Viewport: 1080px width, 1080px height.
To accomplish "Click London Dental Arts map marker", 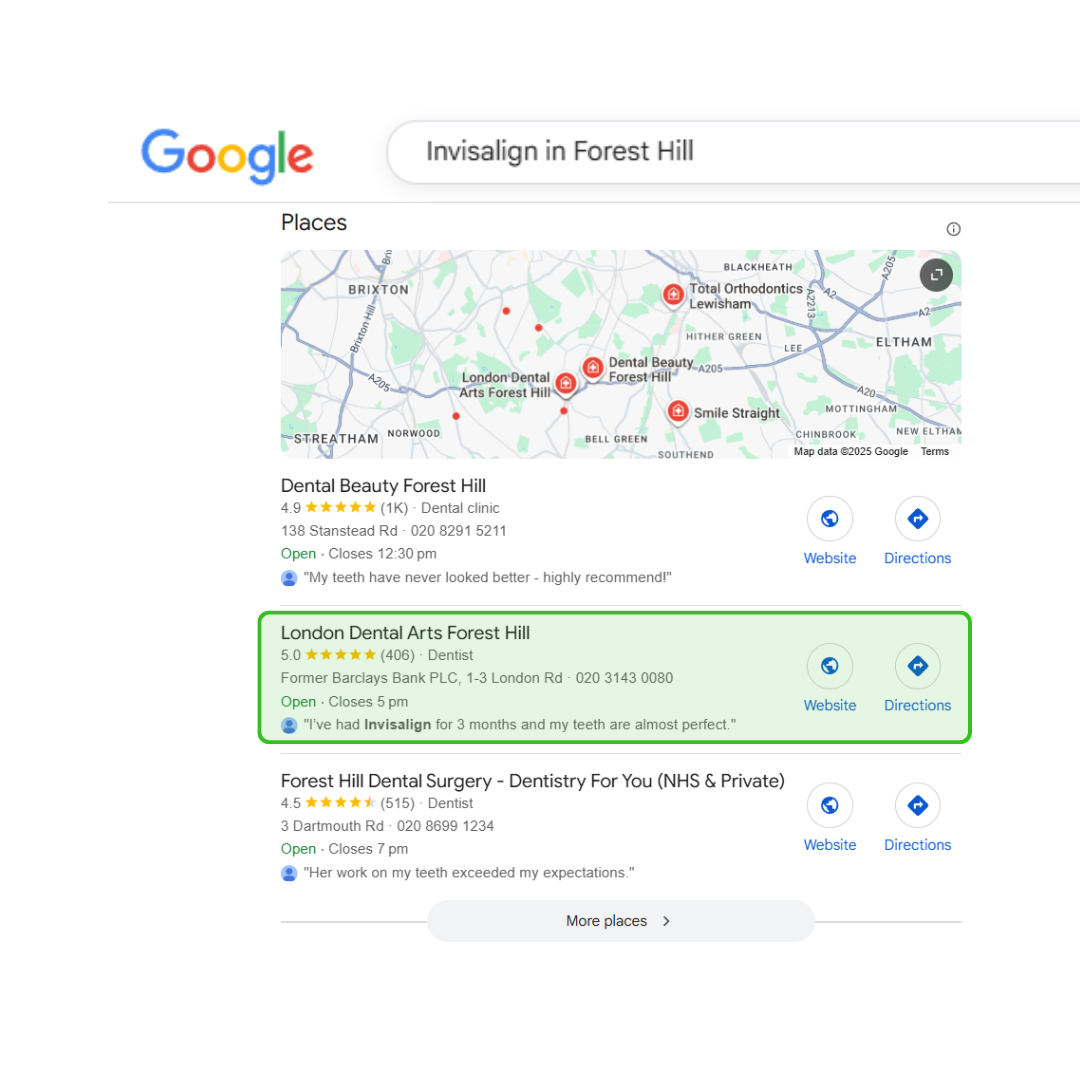I will point(565,384).
